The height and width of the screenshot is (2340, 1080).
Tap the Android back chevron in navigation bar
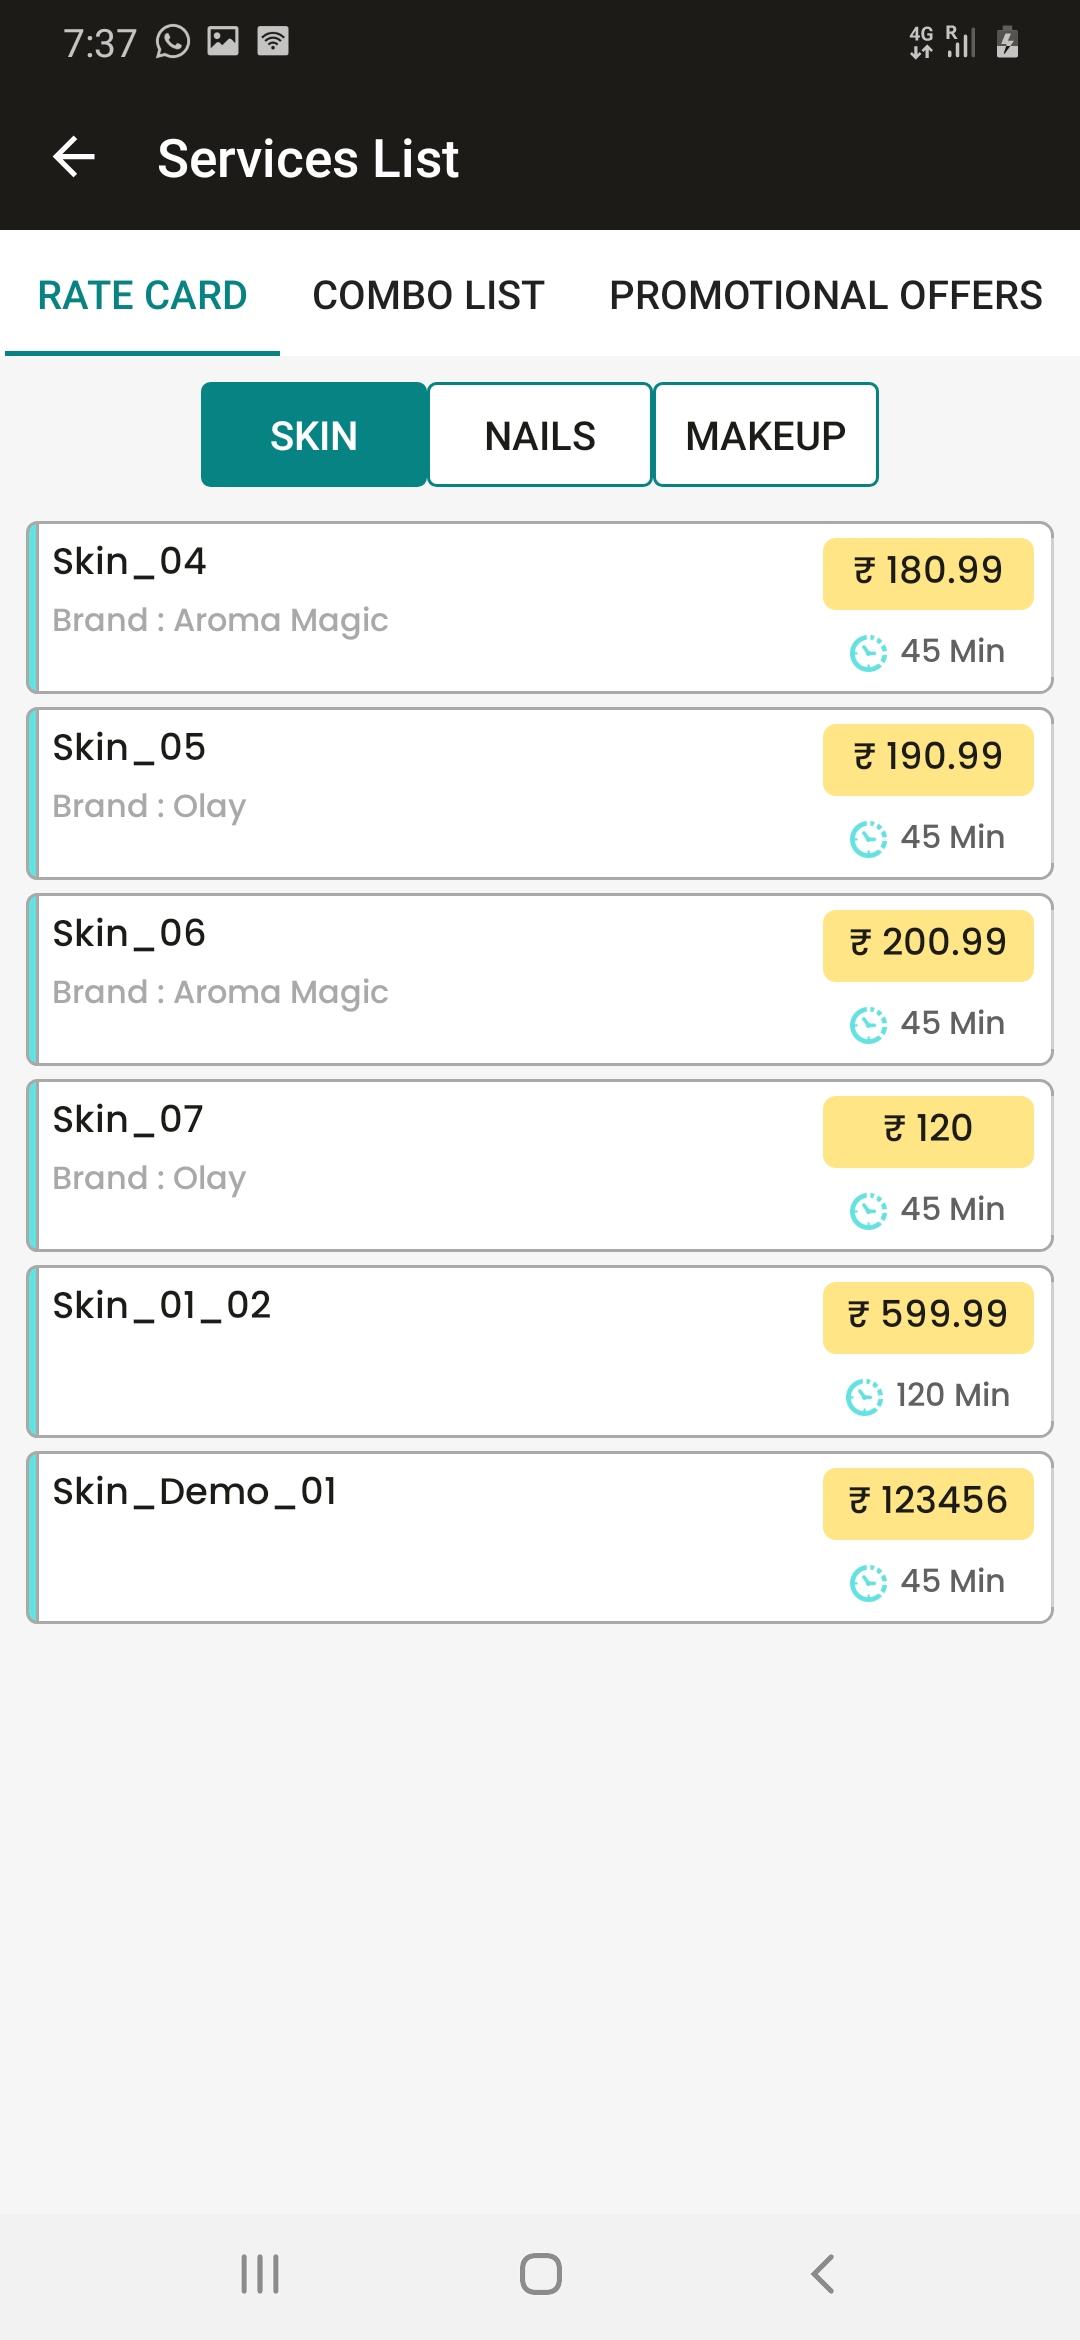click(x=822, y=2274)
